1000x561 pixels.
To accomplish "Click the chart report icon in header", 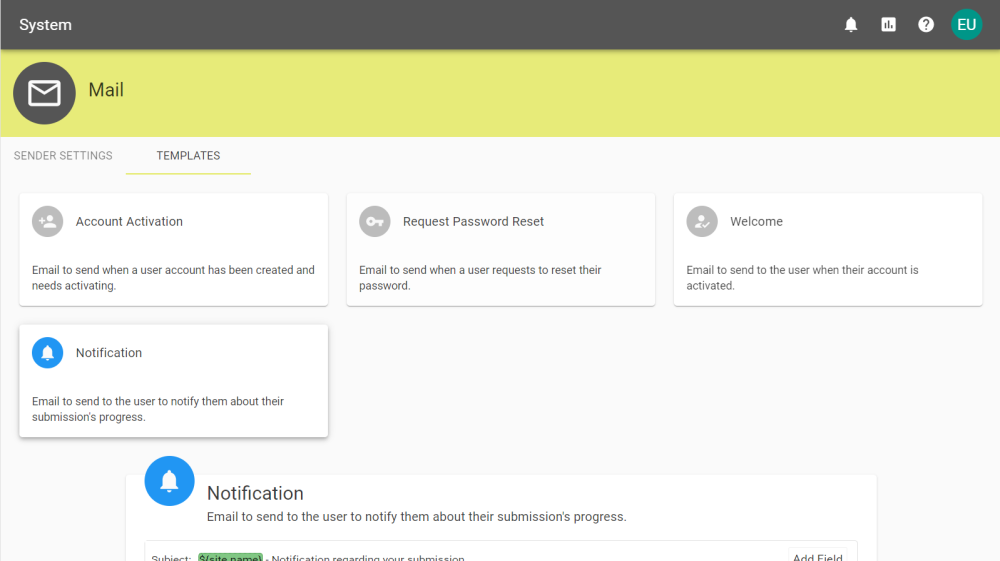I will point(888,25).
